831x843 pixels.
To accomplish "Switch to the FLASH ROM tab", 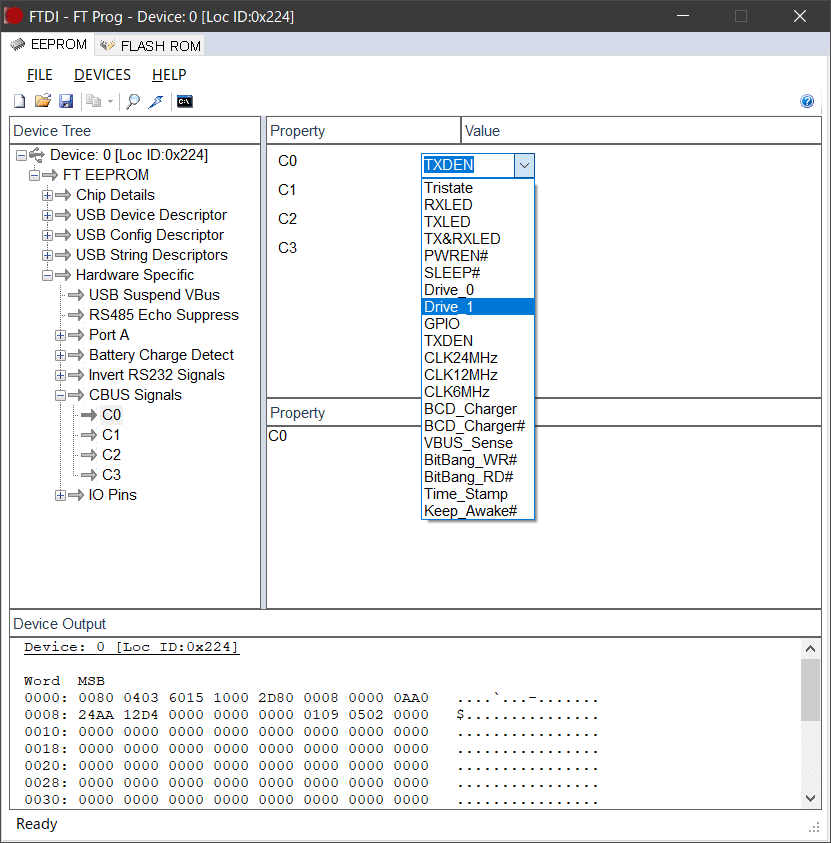I will point(150,45).
